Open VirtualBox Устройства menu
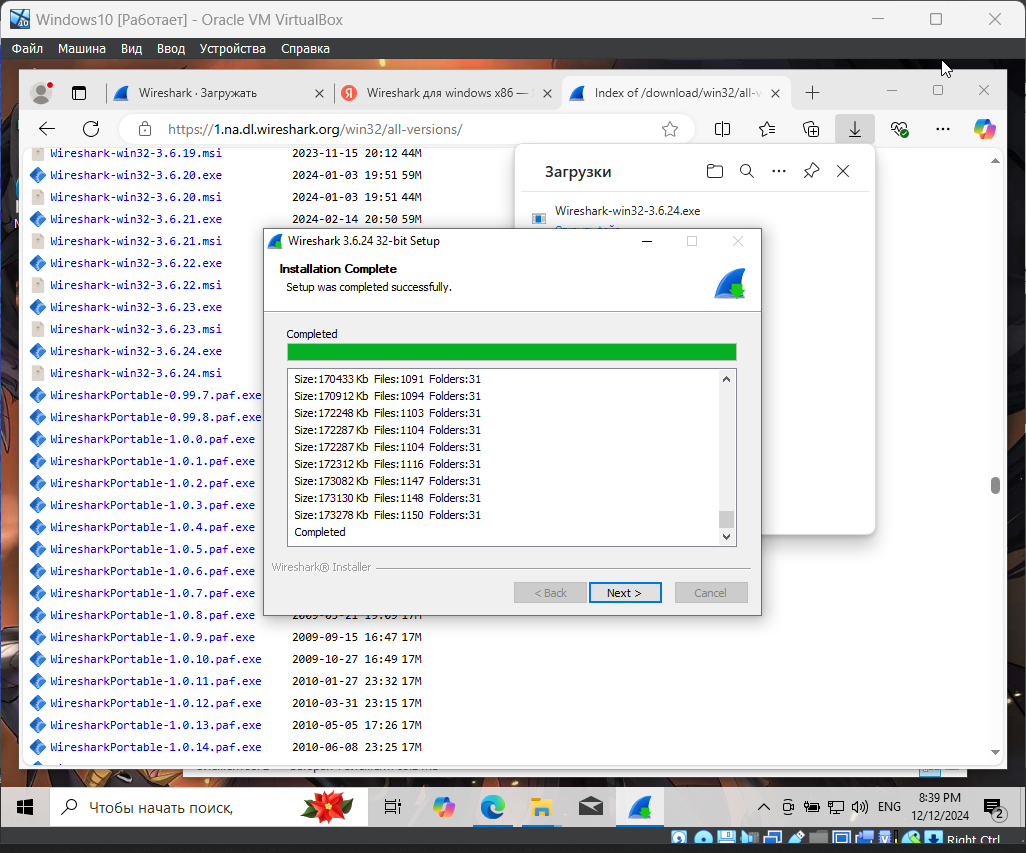The image size is (1026, 853). [x=232, y=48]
